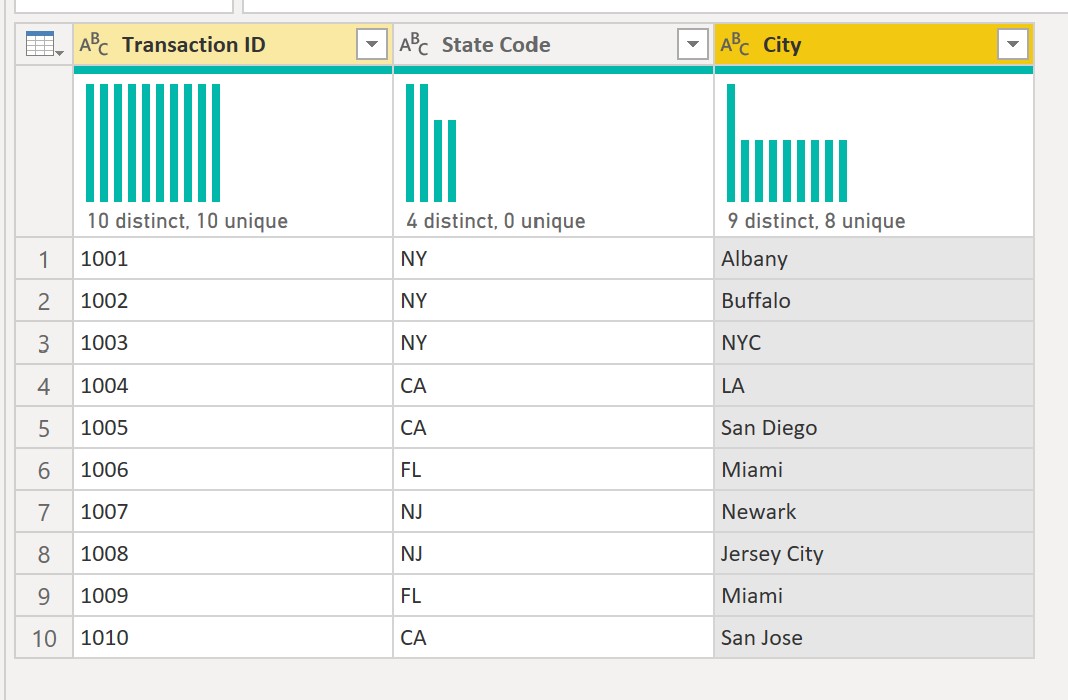Select row number 2
This screenshot has height=700, width=1068.
click(x=44, y=301)
